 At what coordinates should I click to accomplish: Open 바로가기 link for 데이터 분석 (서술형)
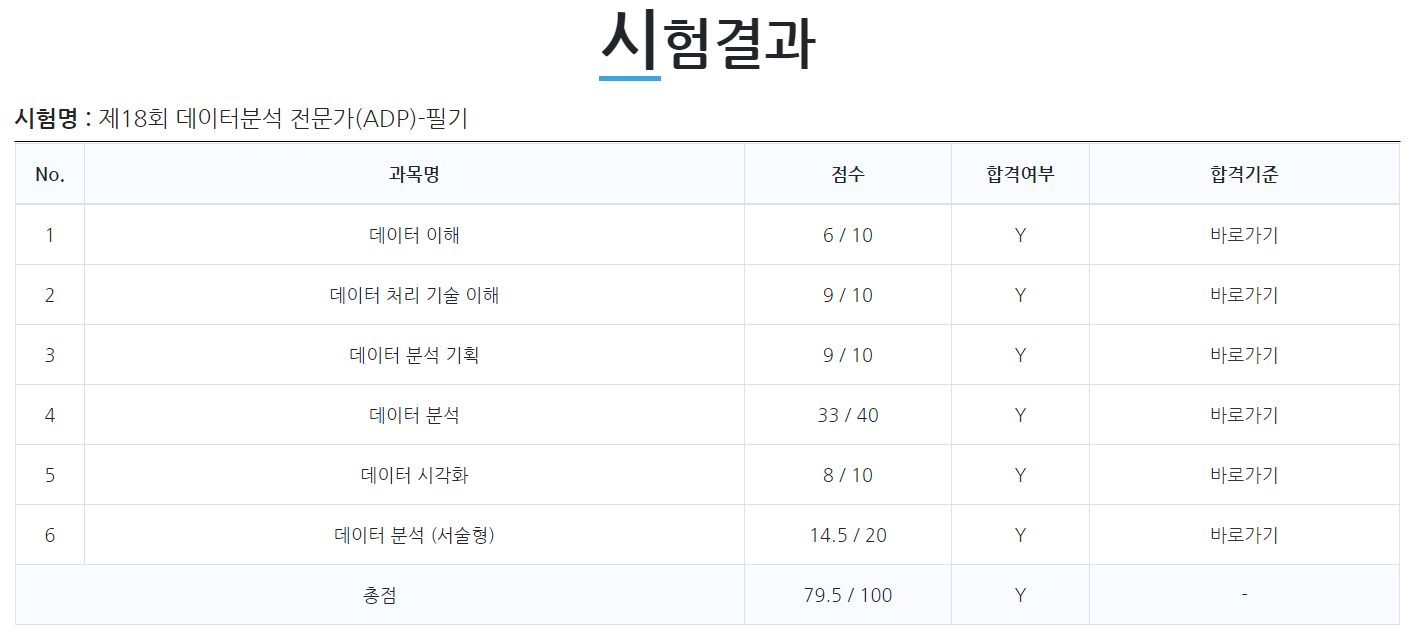coord(1244,534)
